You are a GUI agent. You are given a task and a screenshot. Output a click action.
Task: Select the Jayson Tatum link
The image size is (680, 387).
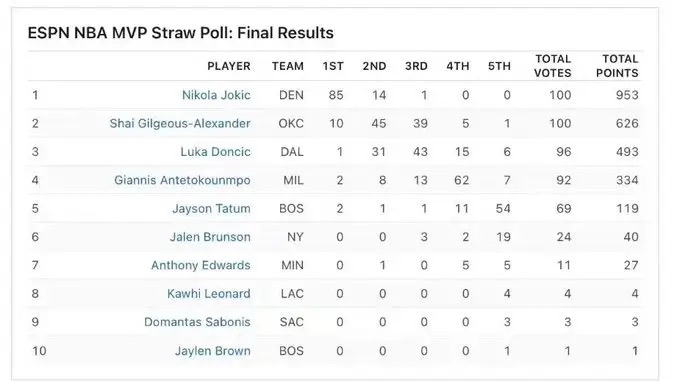pyautogui.click(x=211, y=209)
